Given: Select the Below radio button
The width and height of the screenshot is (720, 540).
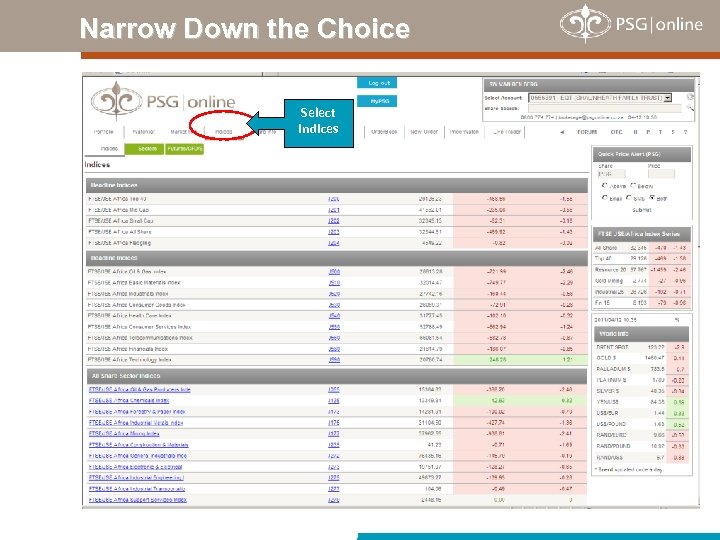Looking at the screenshot, I should (633, 185).
